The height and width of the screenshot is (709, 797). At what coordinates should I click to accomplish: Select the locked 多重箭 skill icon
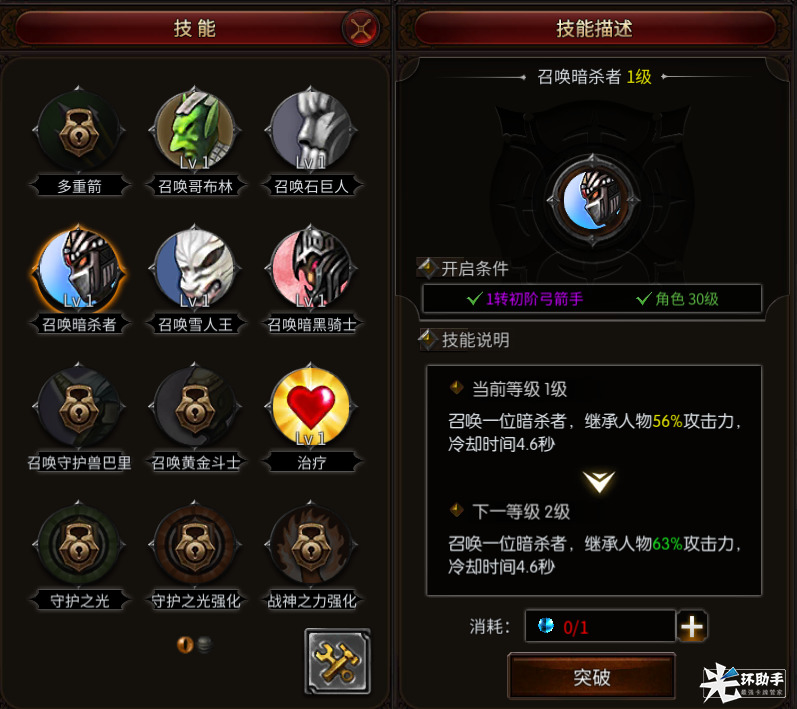point(79,131)
